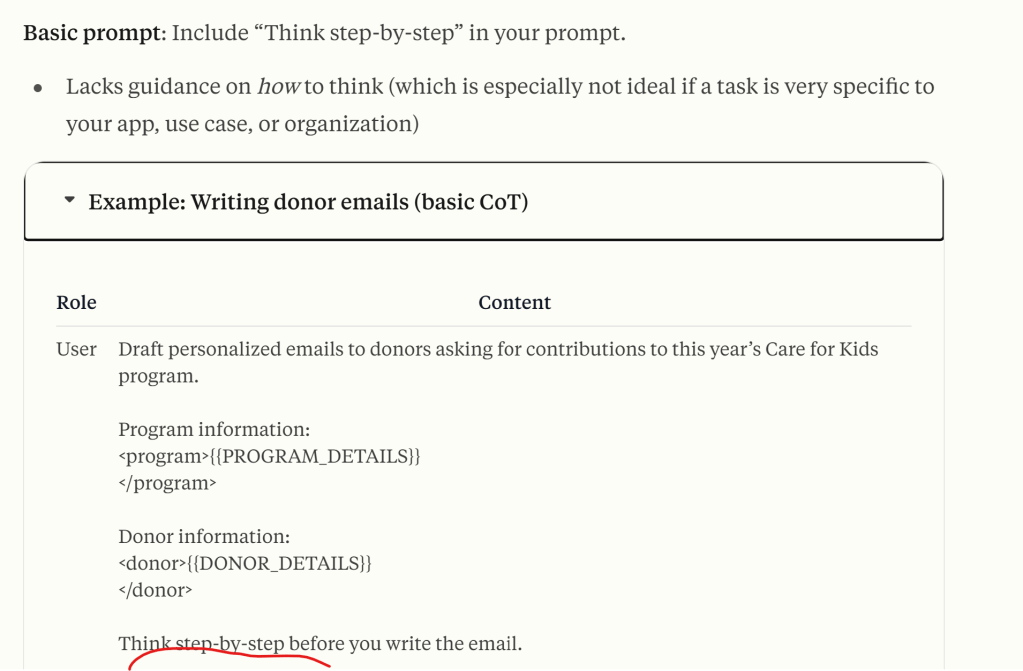Click the italic word "how"
1023x671 pixels.
coord(279,87)
